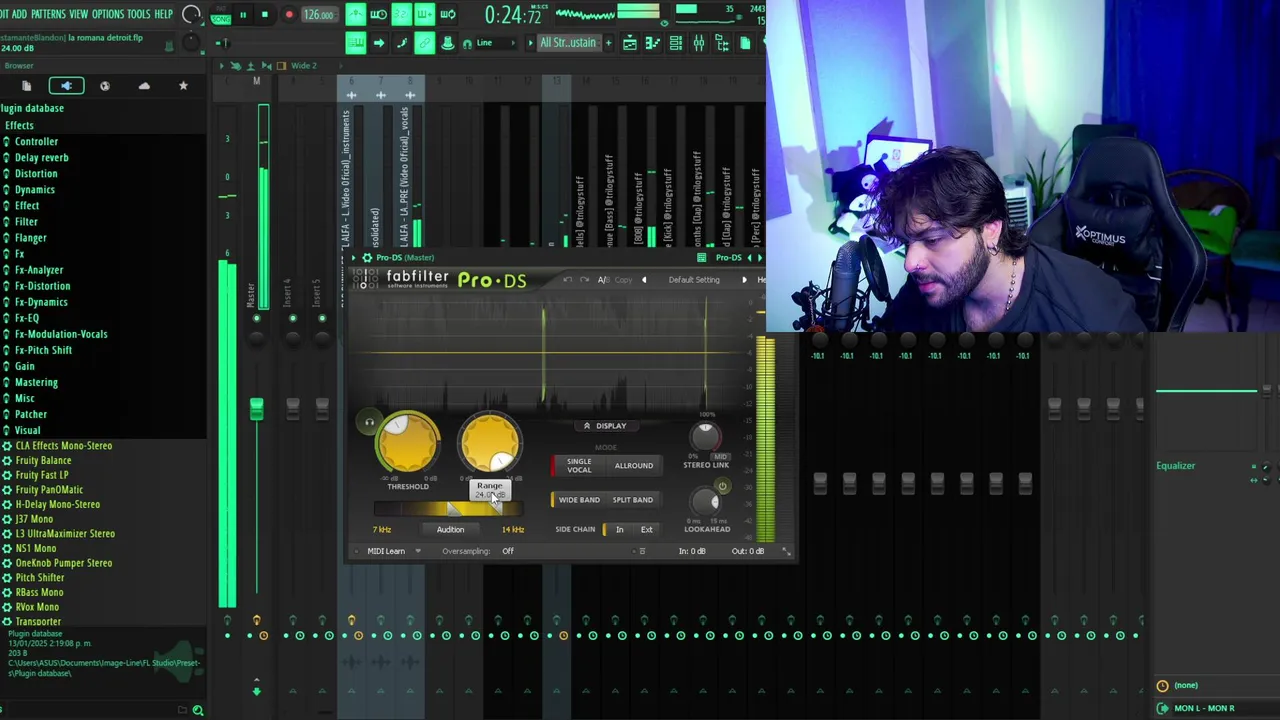This screenshot has width=1280, height=720.
Task: Collapse the Plugin database tree node
Action: click(32, 108)
